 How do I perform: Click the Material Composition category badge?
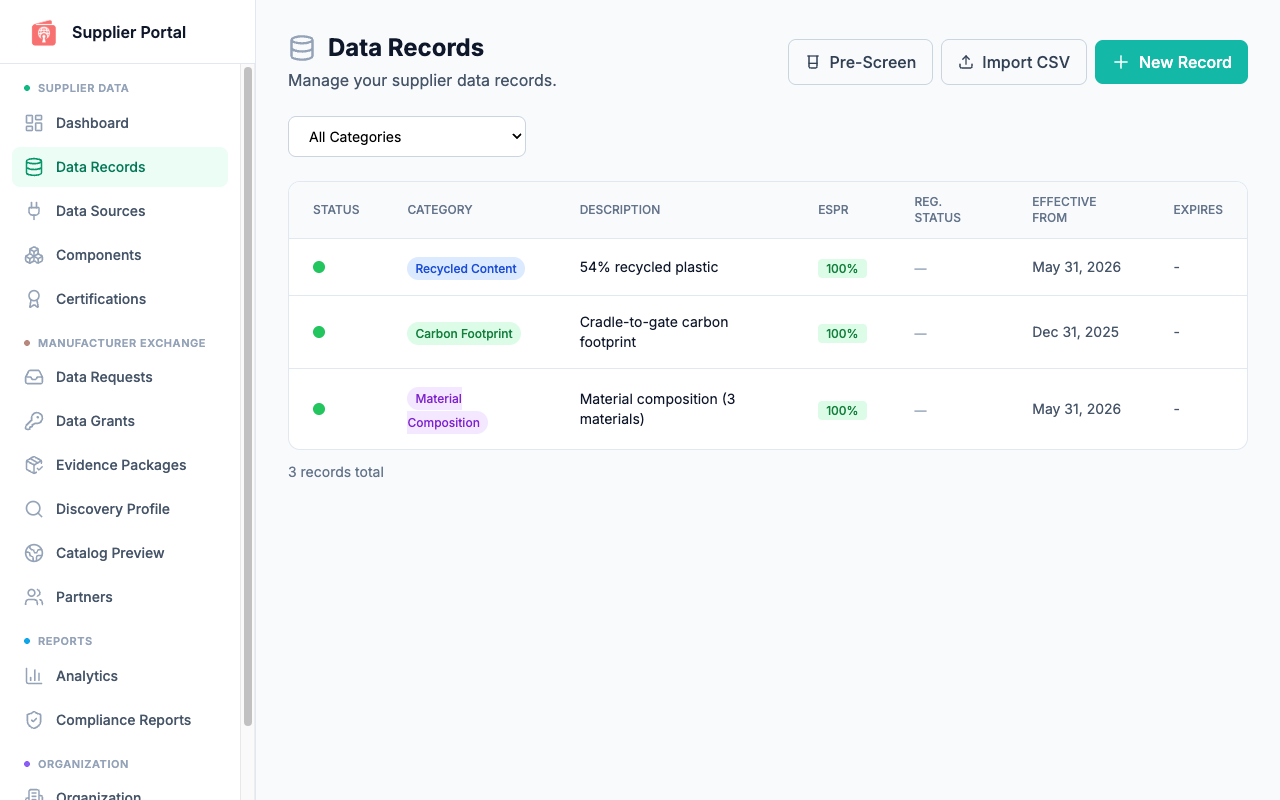[x=447, y=410]
